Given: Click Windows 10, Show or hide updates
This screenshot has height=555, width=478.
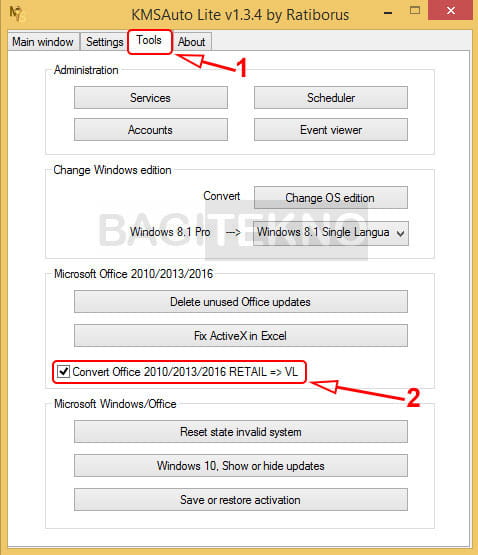Looking at the screenshot, I should pos(241,466).
